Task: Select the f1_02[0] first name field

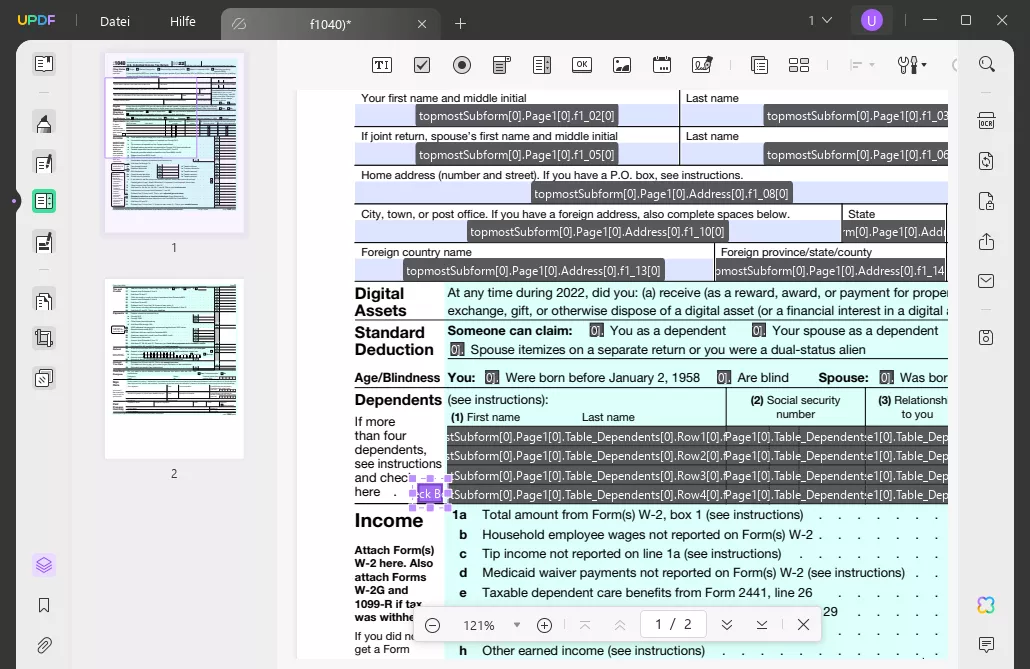Action: [x=516, y=116]
